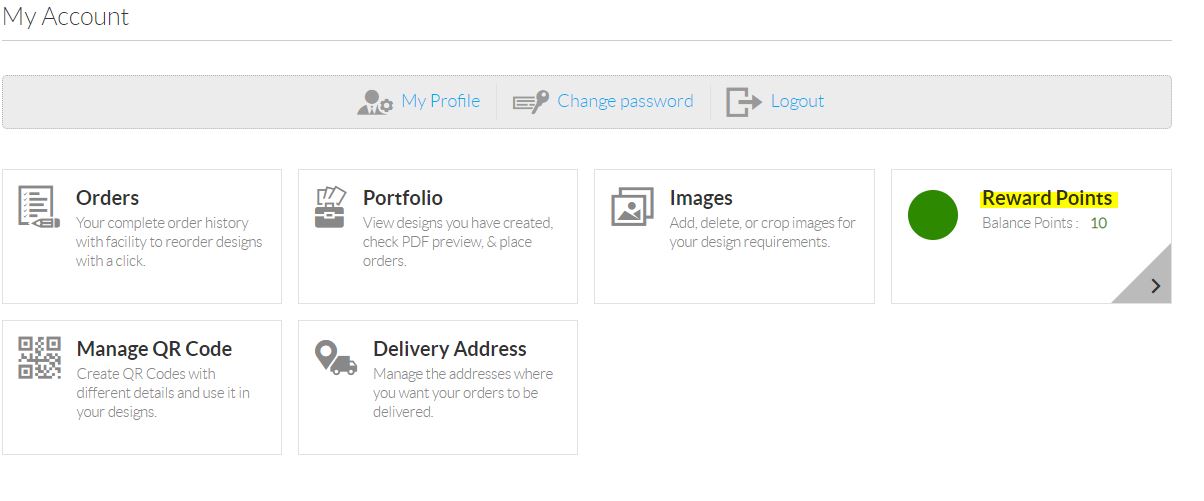
Task: Select the Images heading
Action: coord(701,198)
